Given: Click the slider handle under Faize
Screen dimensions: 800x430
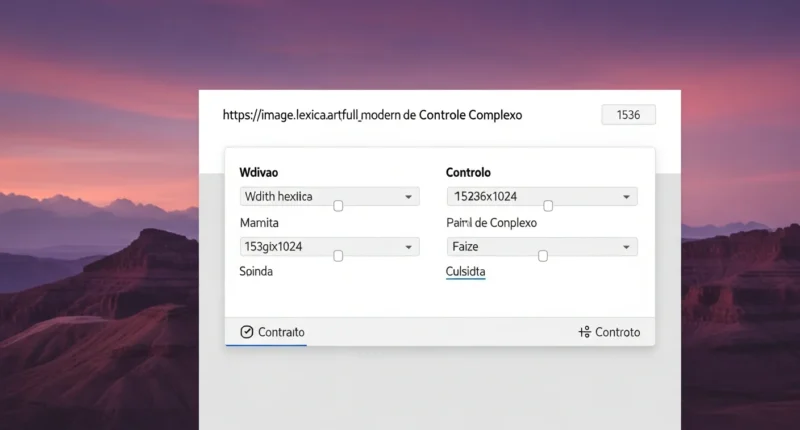Looking at the screenshot, I should click(543, 256).
